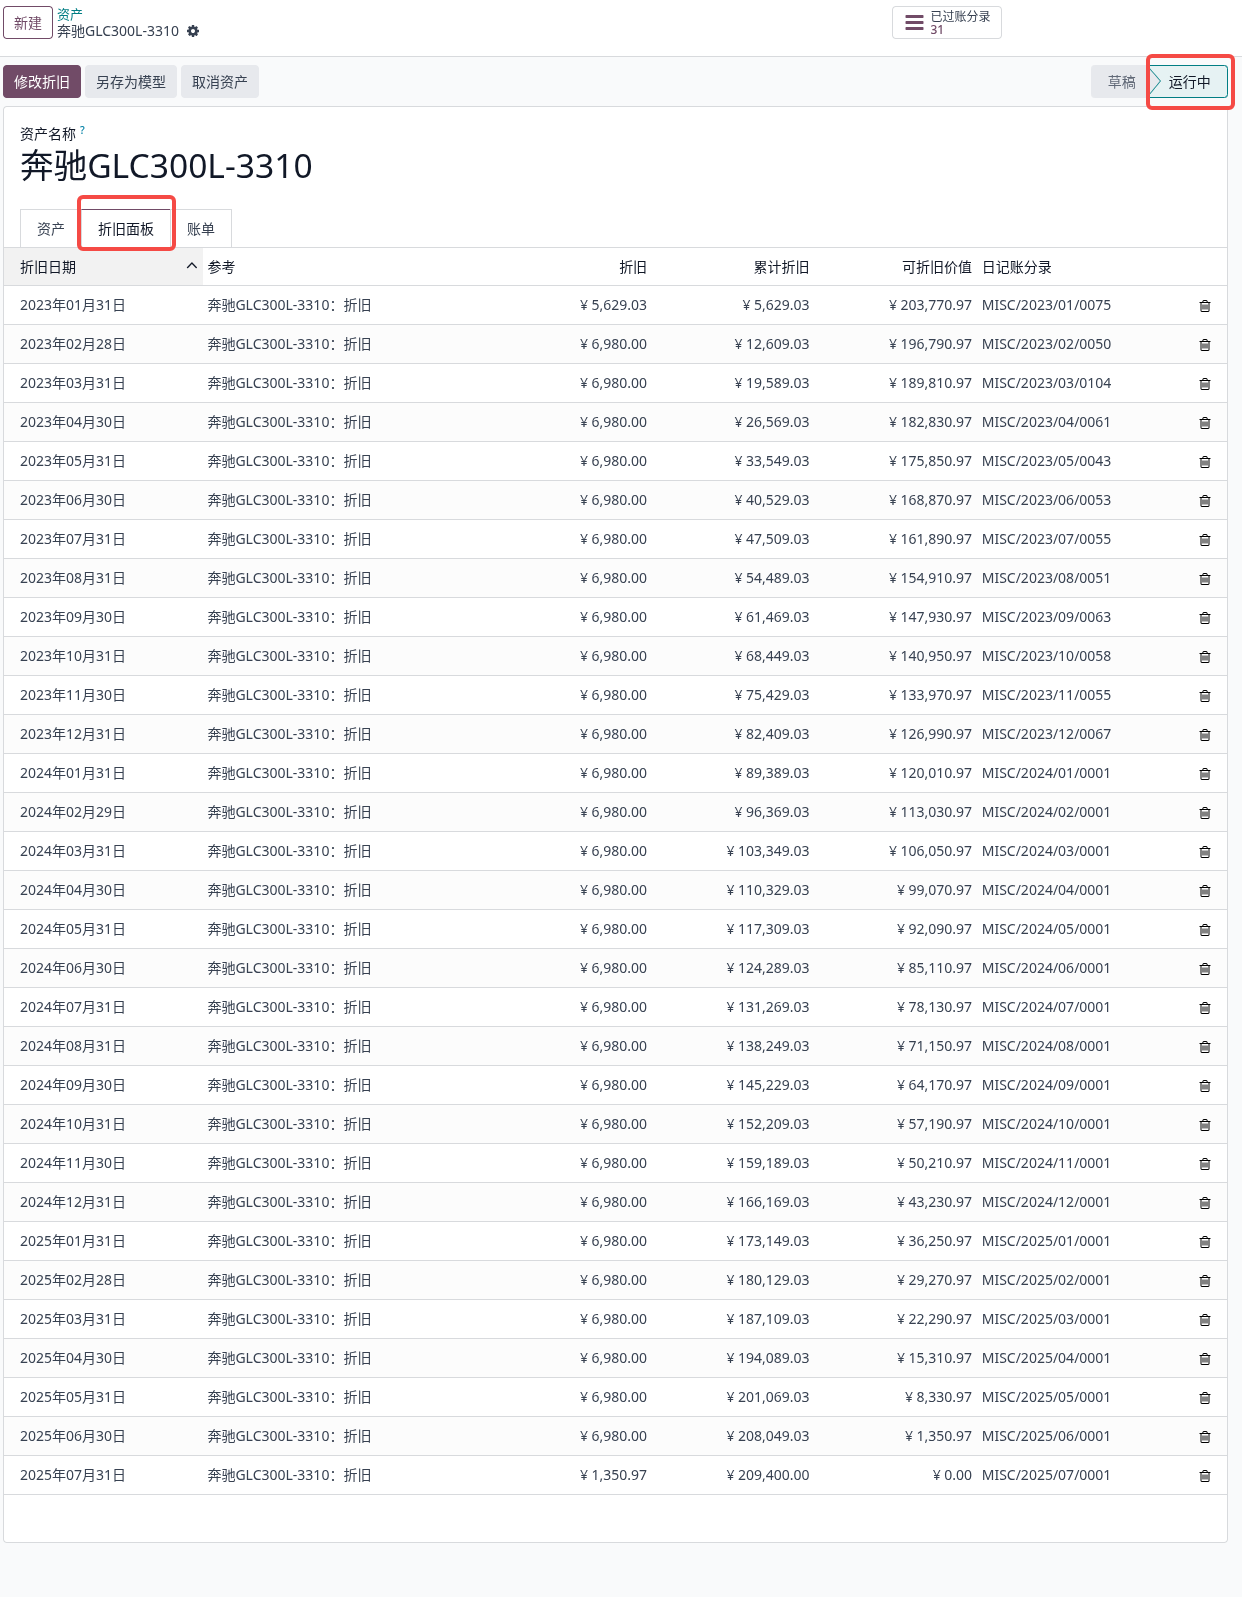Delete the 2023年06月30日 depreciation row
Screen dimensions: 1242x1597
[1205, 501]
